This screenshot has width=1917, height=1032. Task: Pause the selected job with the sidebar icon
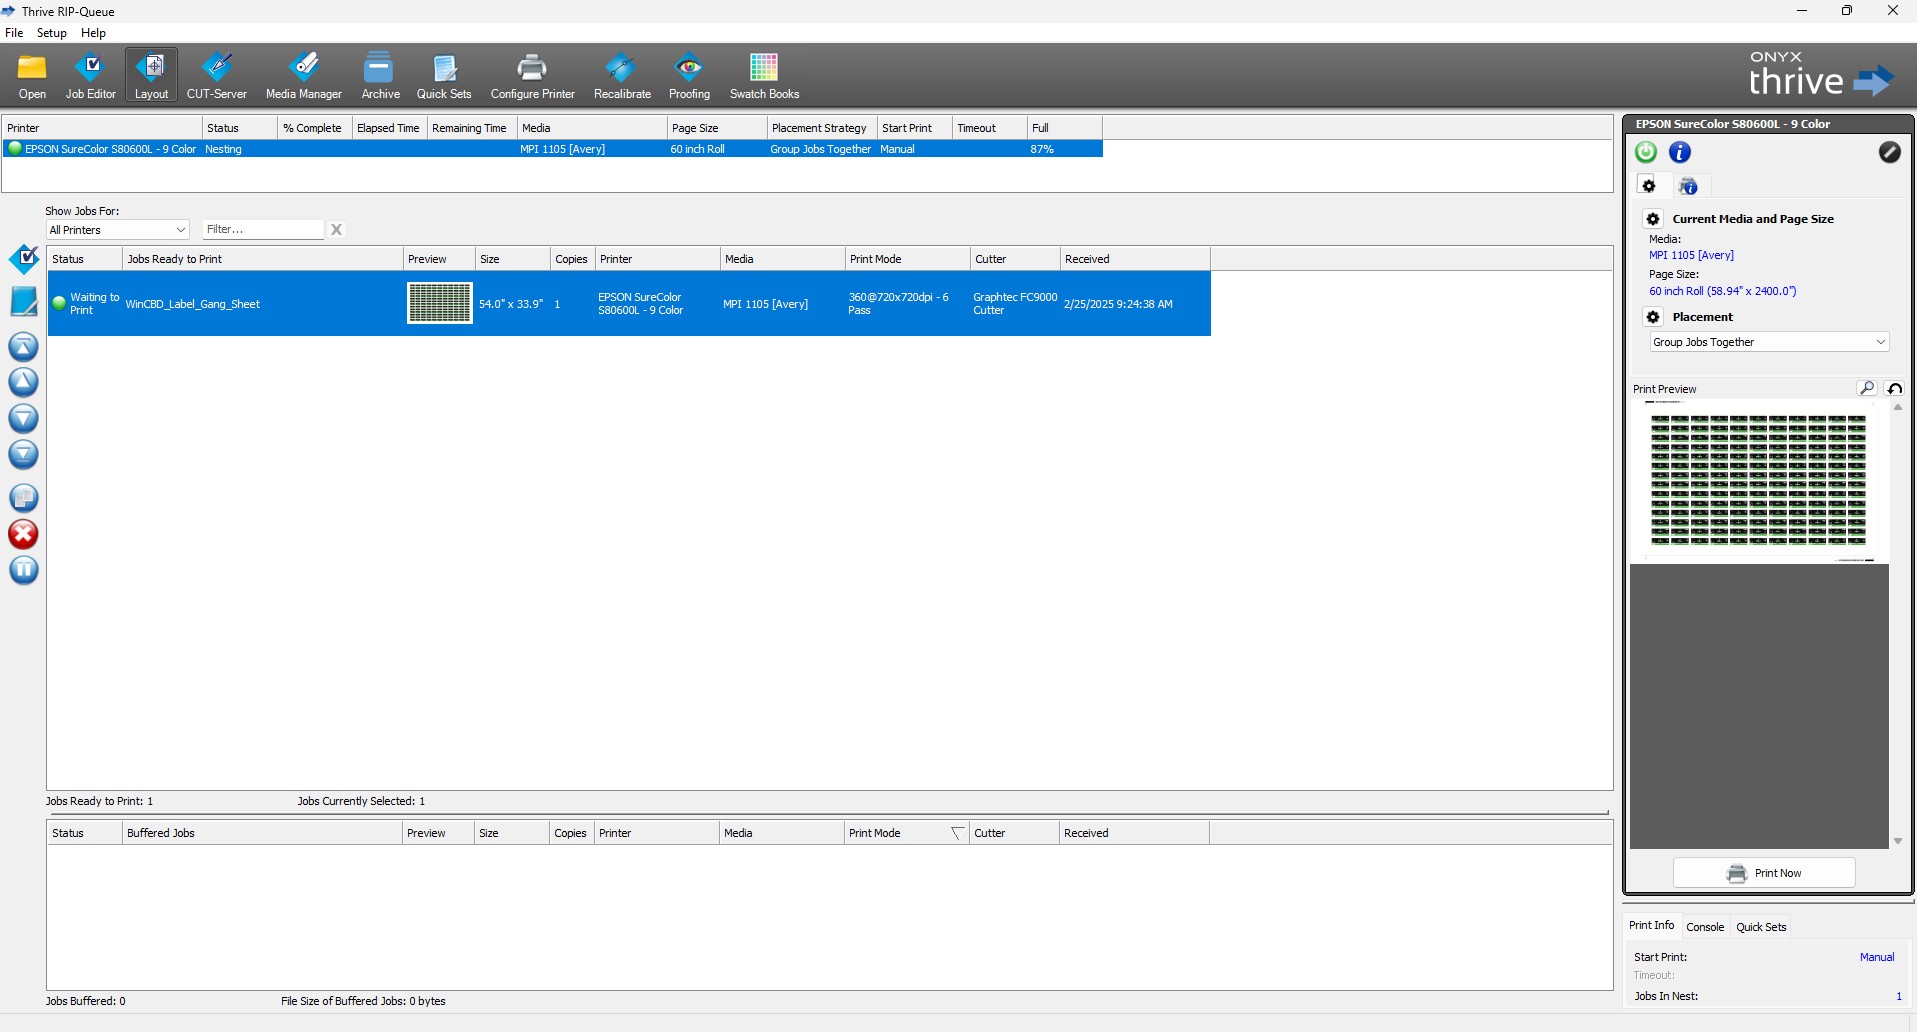pyautogui.click(x=24, y=570)
